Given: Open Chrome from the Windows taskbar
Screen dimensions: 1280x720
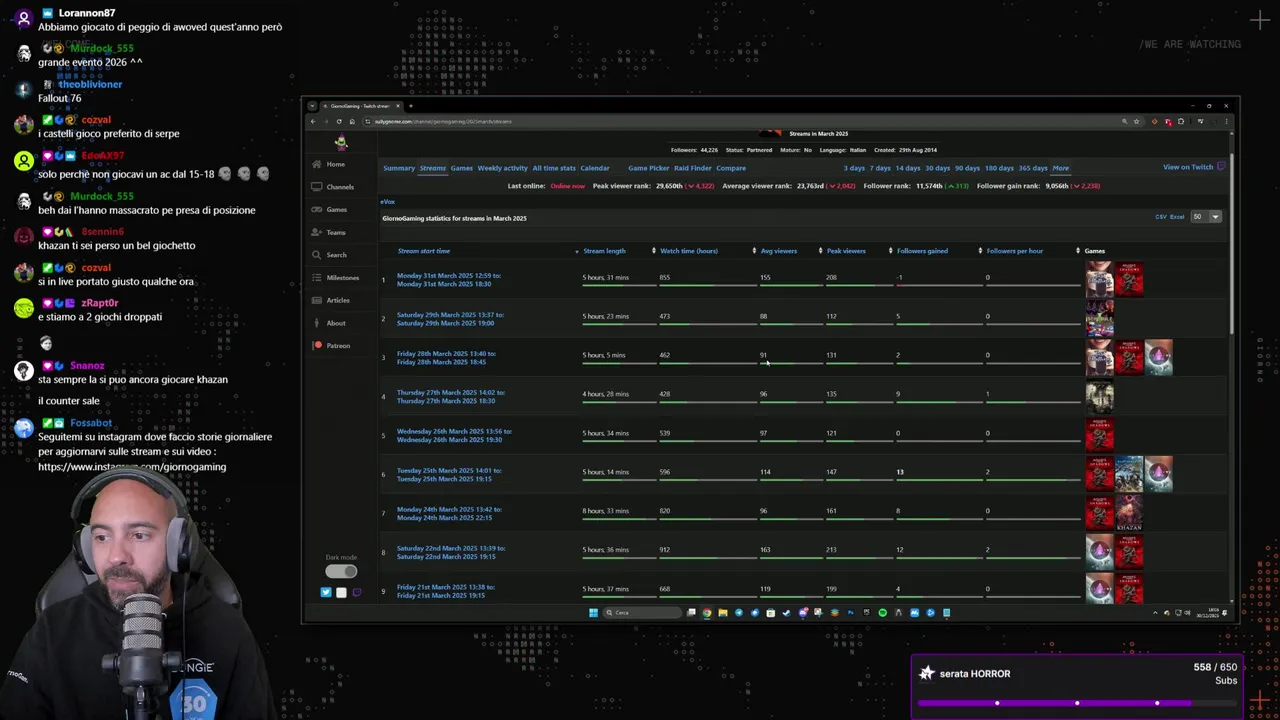Looking at the screenshot, I should pos(707,613).
